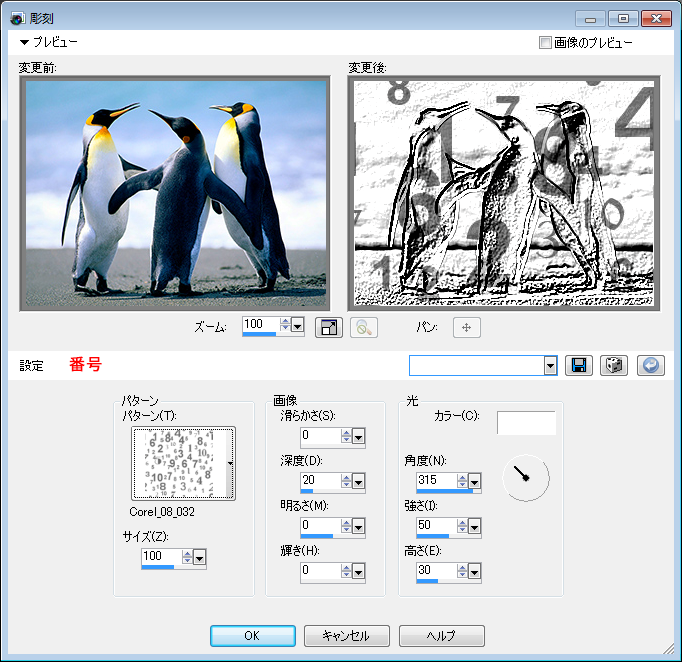This screenshot has width=682, height=662.
Task: Click the magnifier icon beside zoom
Action: (364, 327)
